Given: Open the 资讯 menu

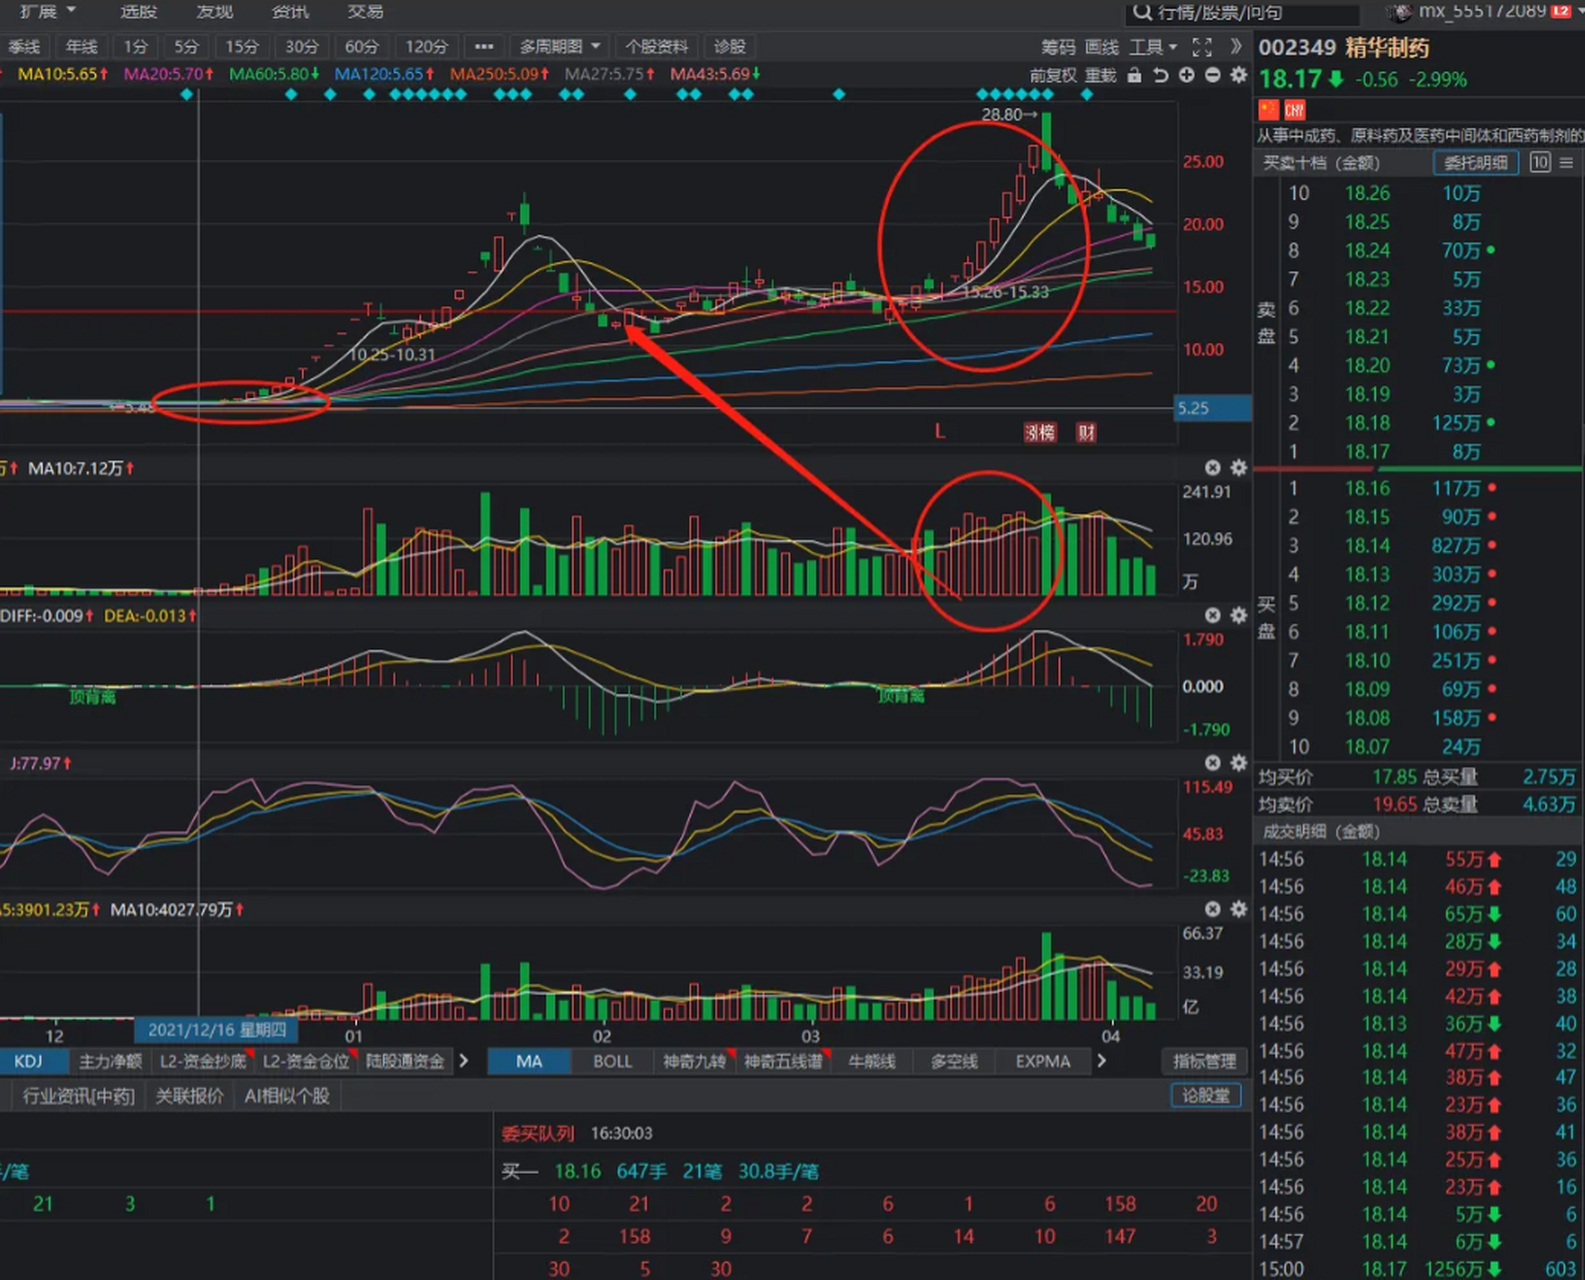Looking at the screenshot, I should tap(290, 11).
